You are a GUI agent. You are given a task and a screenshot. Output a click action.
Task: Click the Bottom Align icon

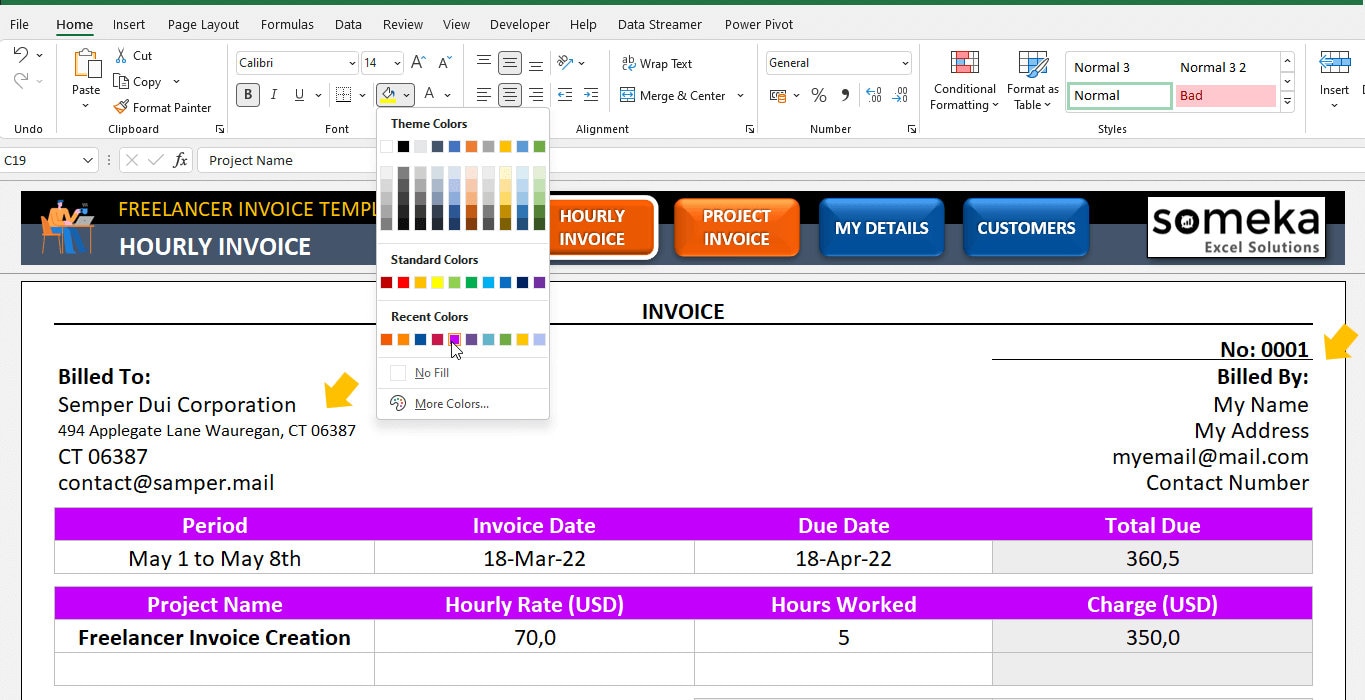point(536,63)
